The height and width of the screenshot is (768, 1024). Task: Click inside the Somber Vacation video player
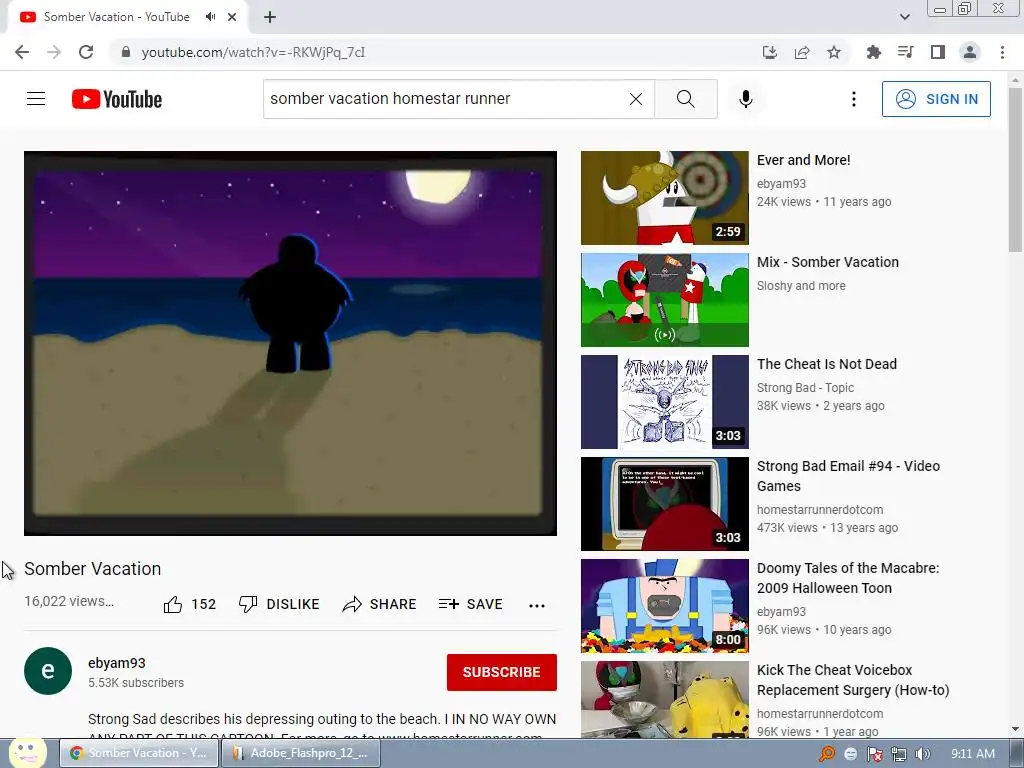point(290,344)
